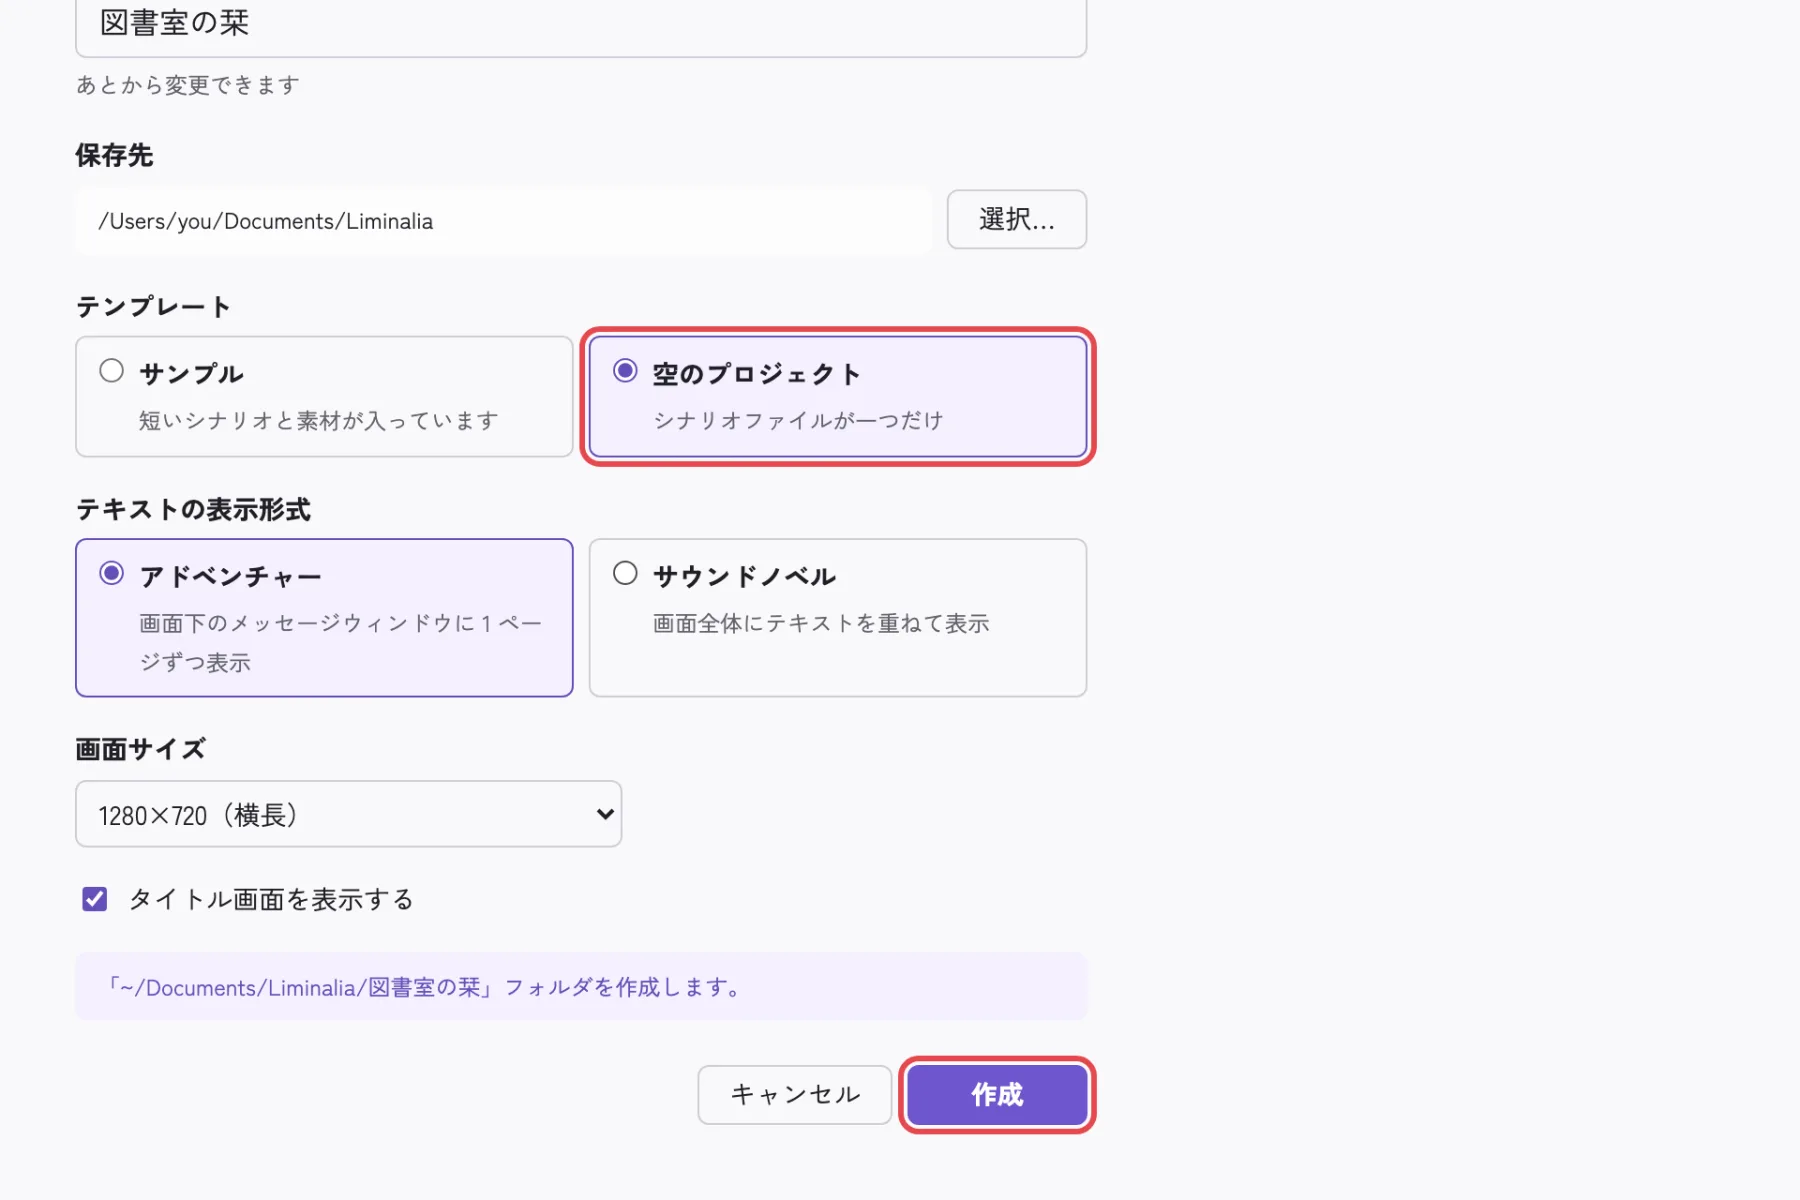Click the 画面サイズ heading
1800x1200 pixels.
coord(141,749)
